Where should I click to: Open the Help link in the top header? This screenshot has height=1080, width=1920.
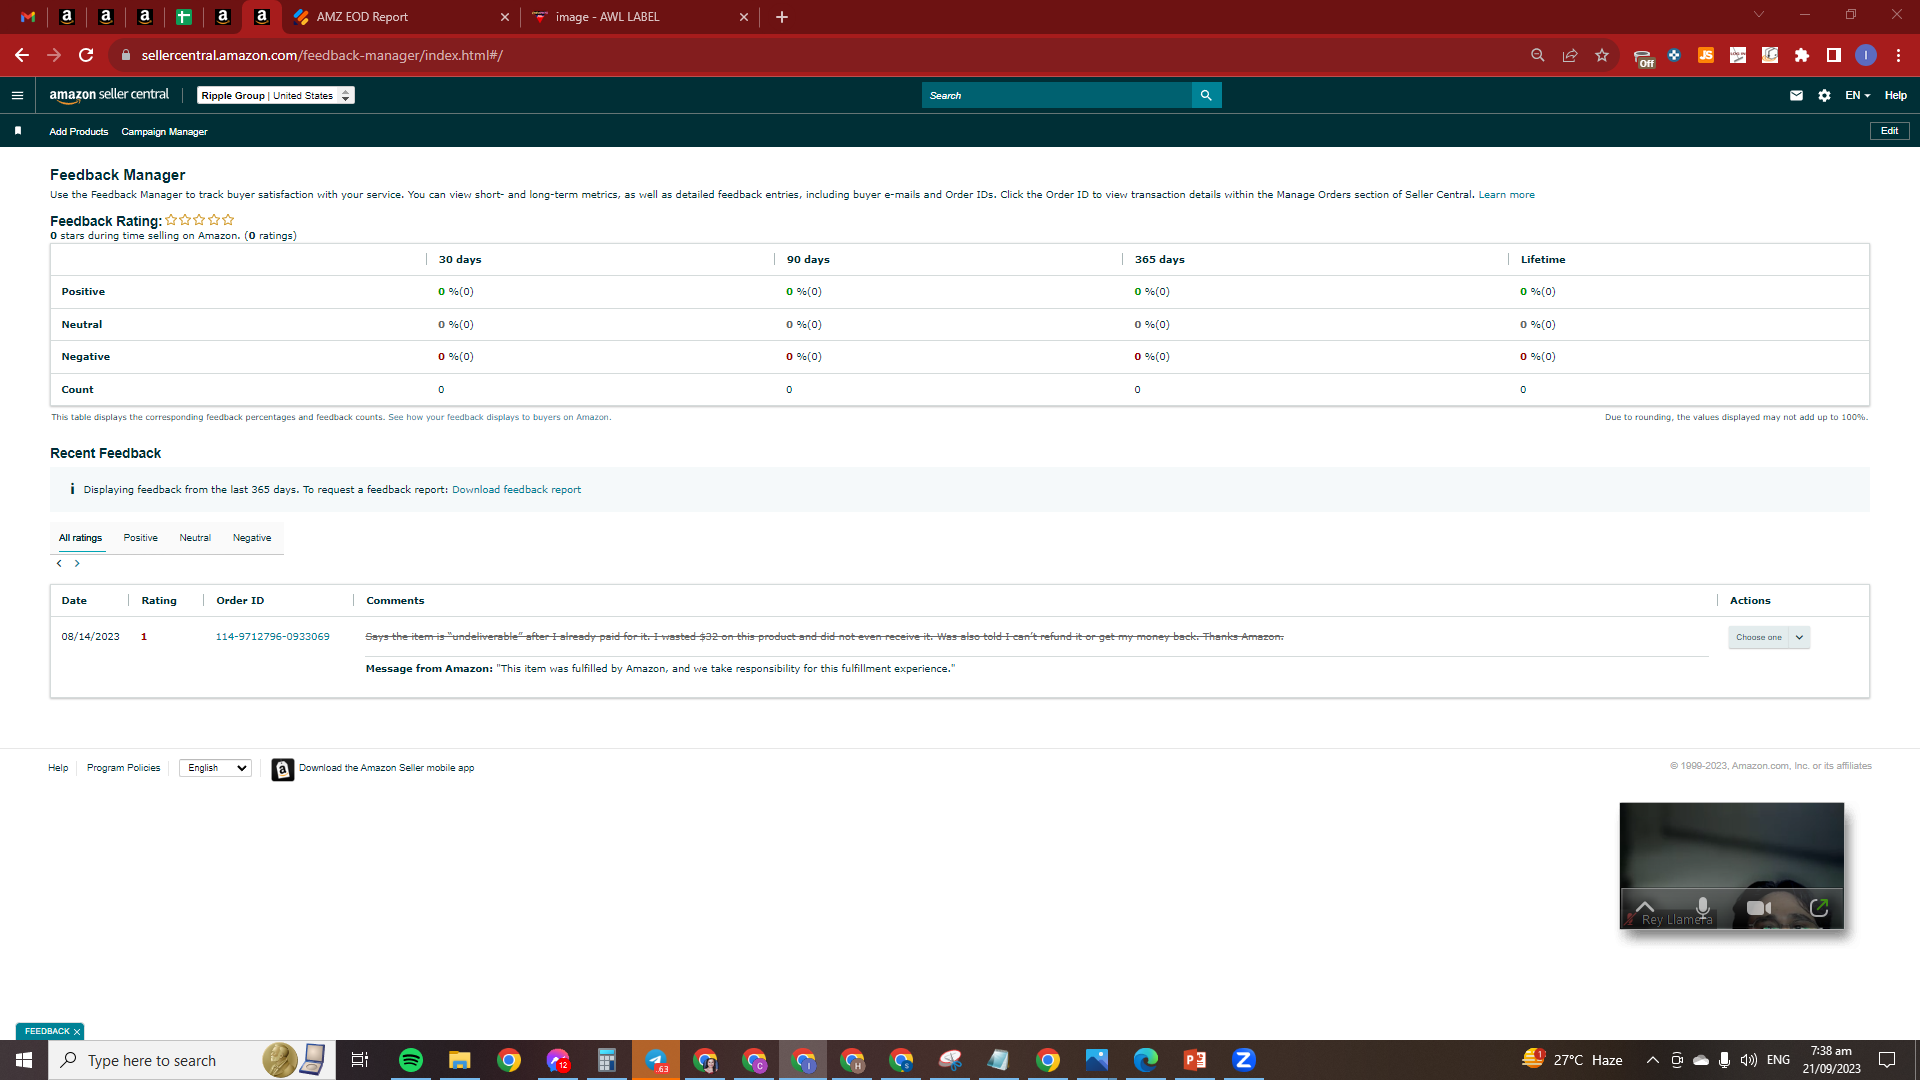1895,96
